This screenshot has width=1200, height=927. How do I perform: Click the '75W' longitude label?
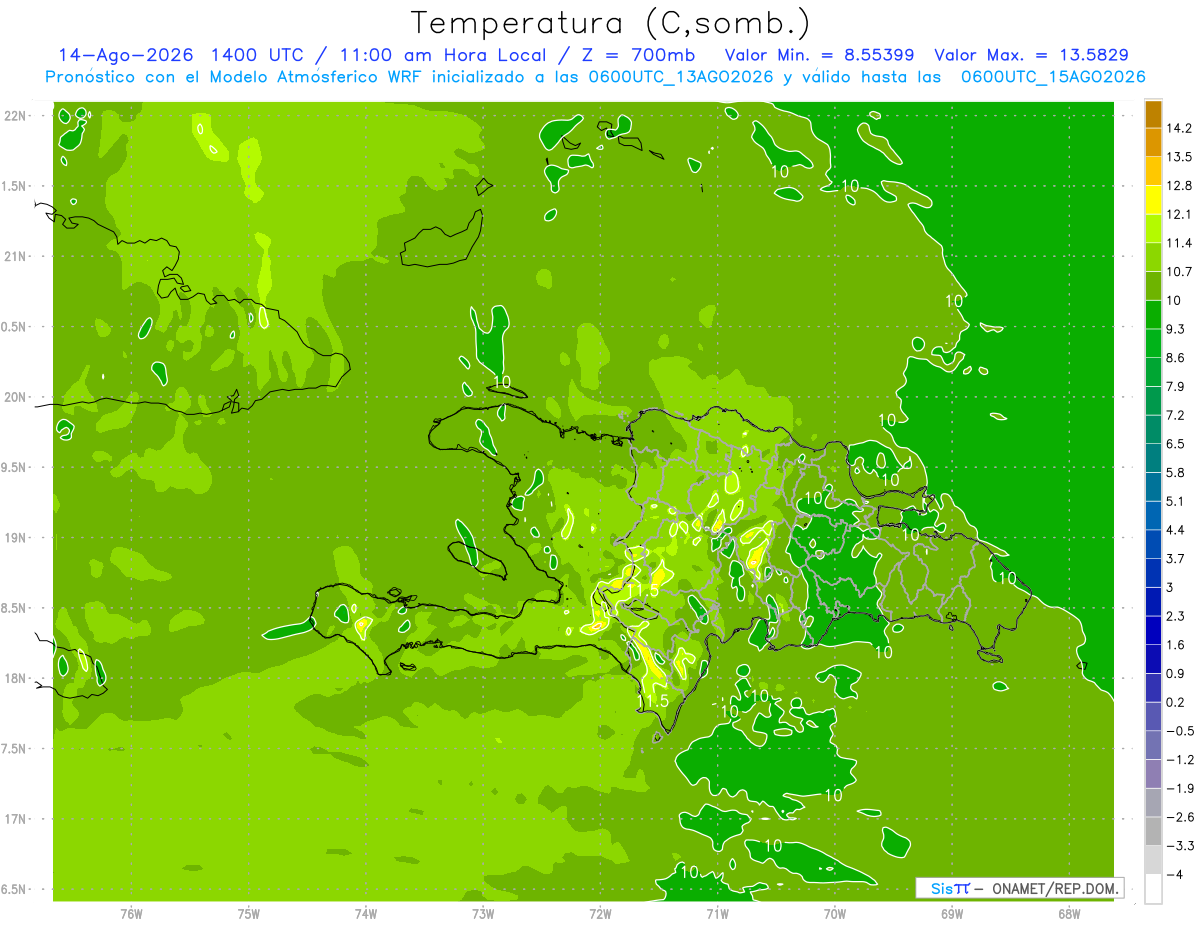(249, 912)
